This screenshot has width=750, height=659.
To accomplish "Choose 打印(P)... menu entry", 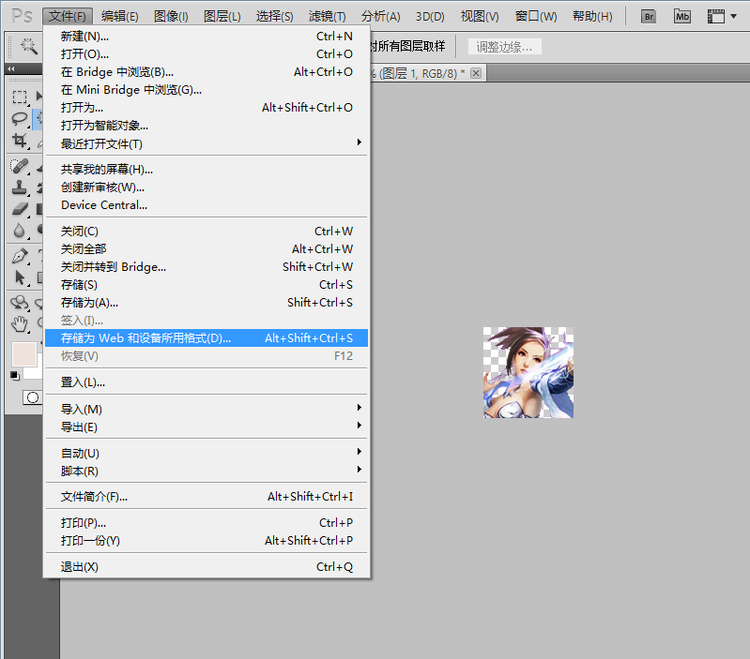I will coord(206,523).
